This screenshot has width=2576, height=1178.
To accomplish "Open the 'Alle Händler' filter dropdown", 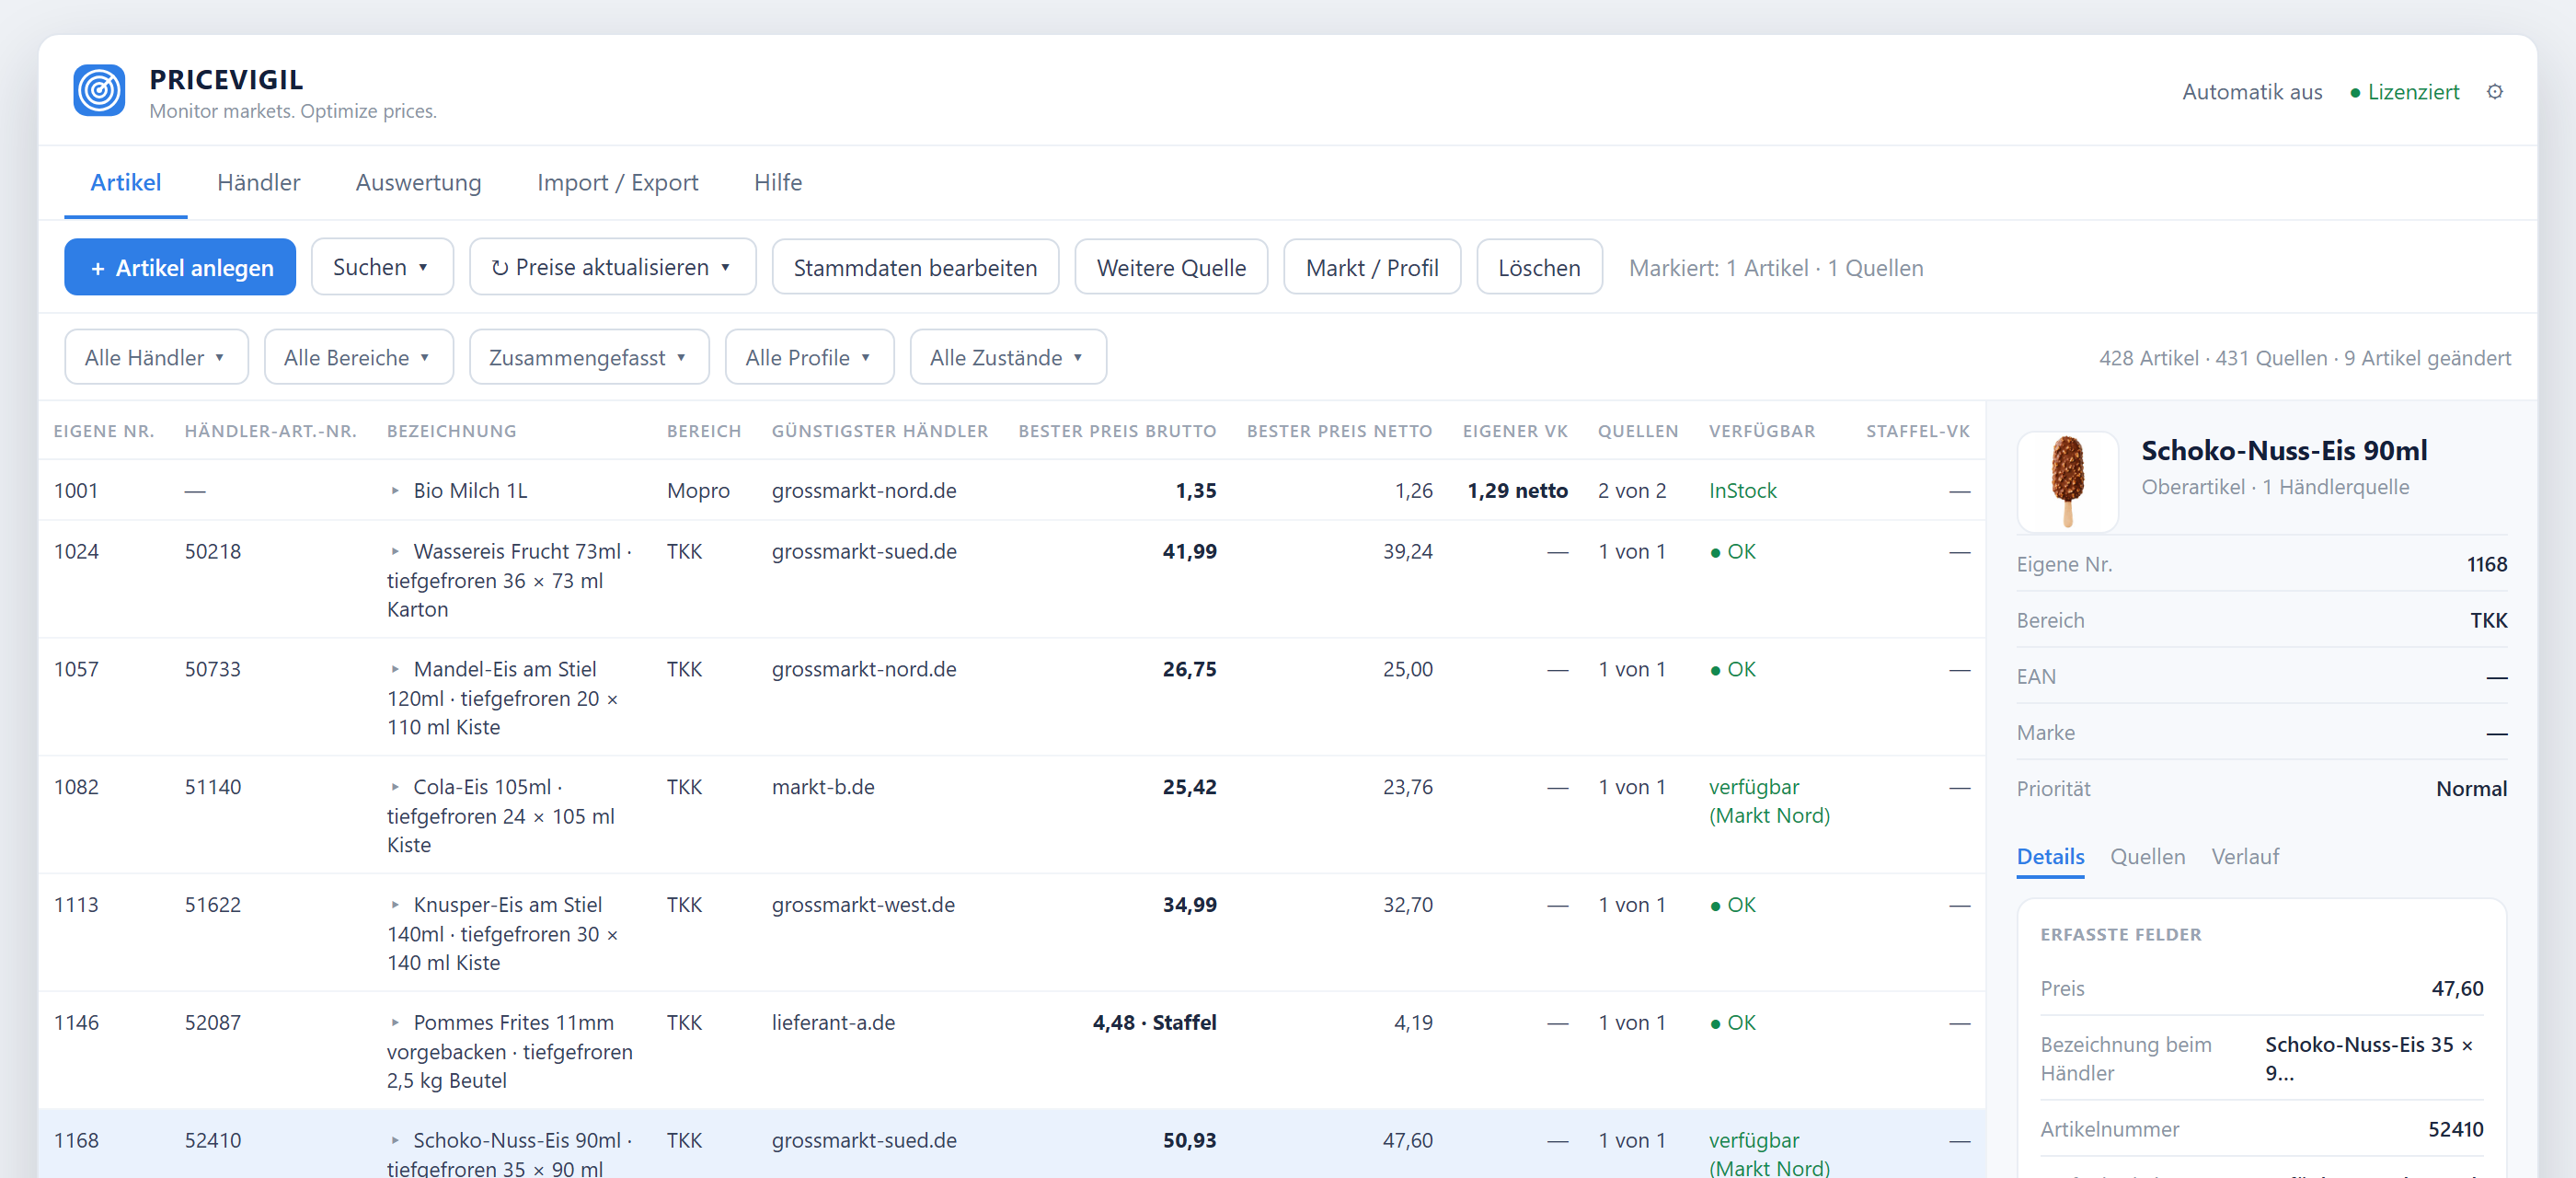I will click(156, 357).
